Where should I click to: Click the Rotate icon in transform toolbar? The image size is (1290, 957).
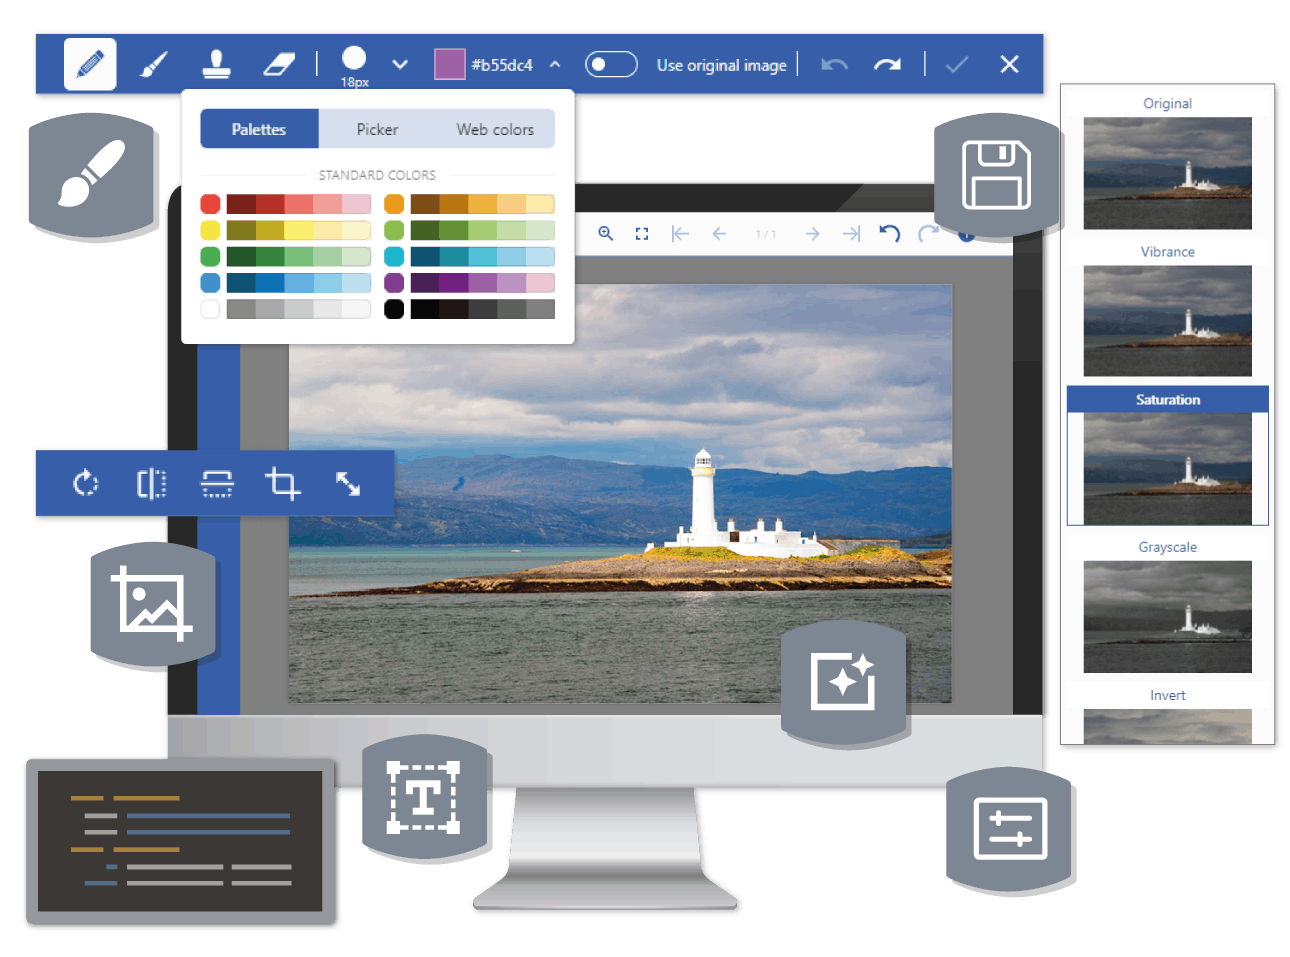[86, 484]
